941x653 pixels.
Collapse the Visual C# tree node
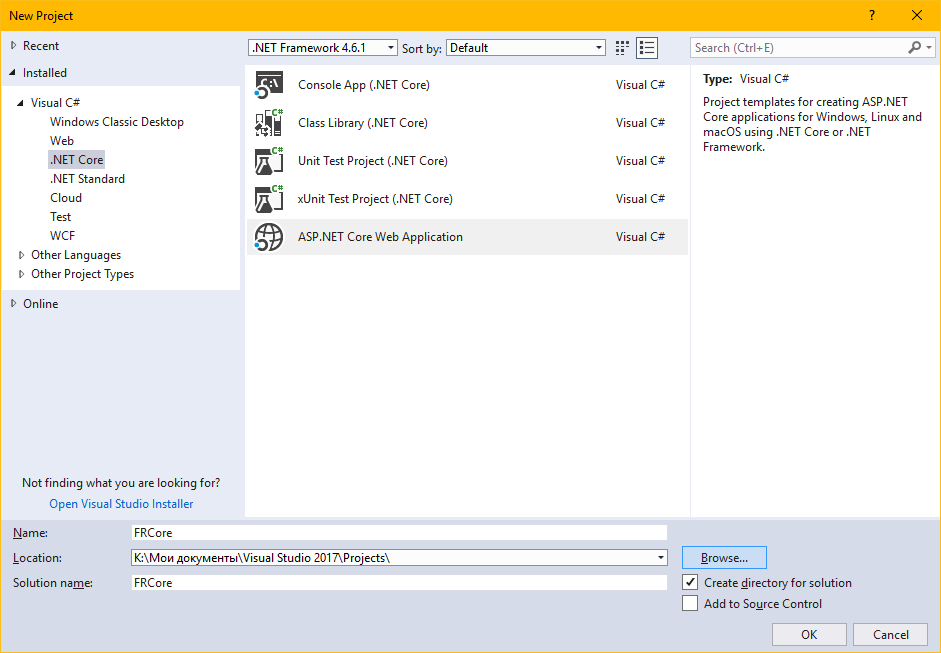tap(20, 103)
